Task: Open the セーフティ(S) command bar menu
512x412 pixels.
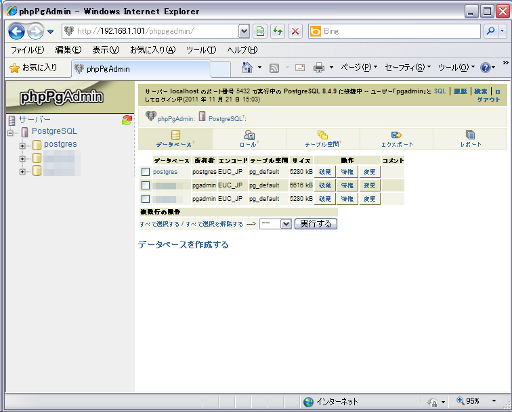Action: (x=408, y=68)
